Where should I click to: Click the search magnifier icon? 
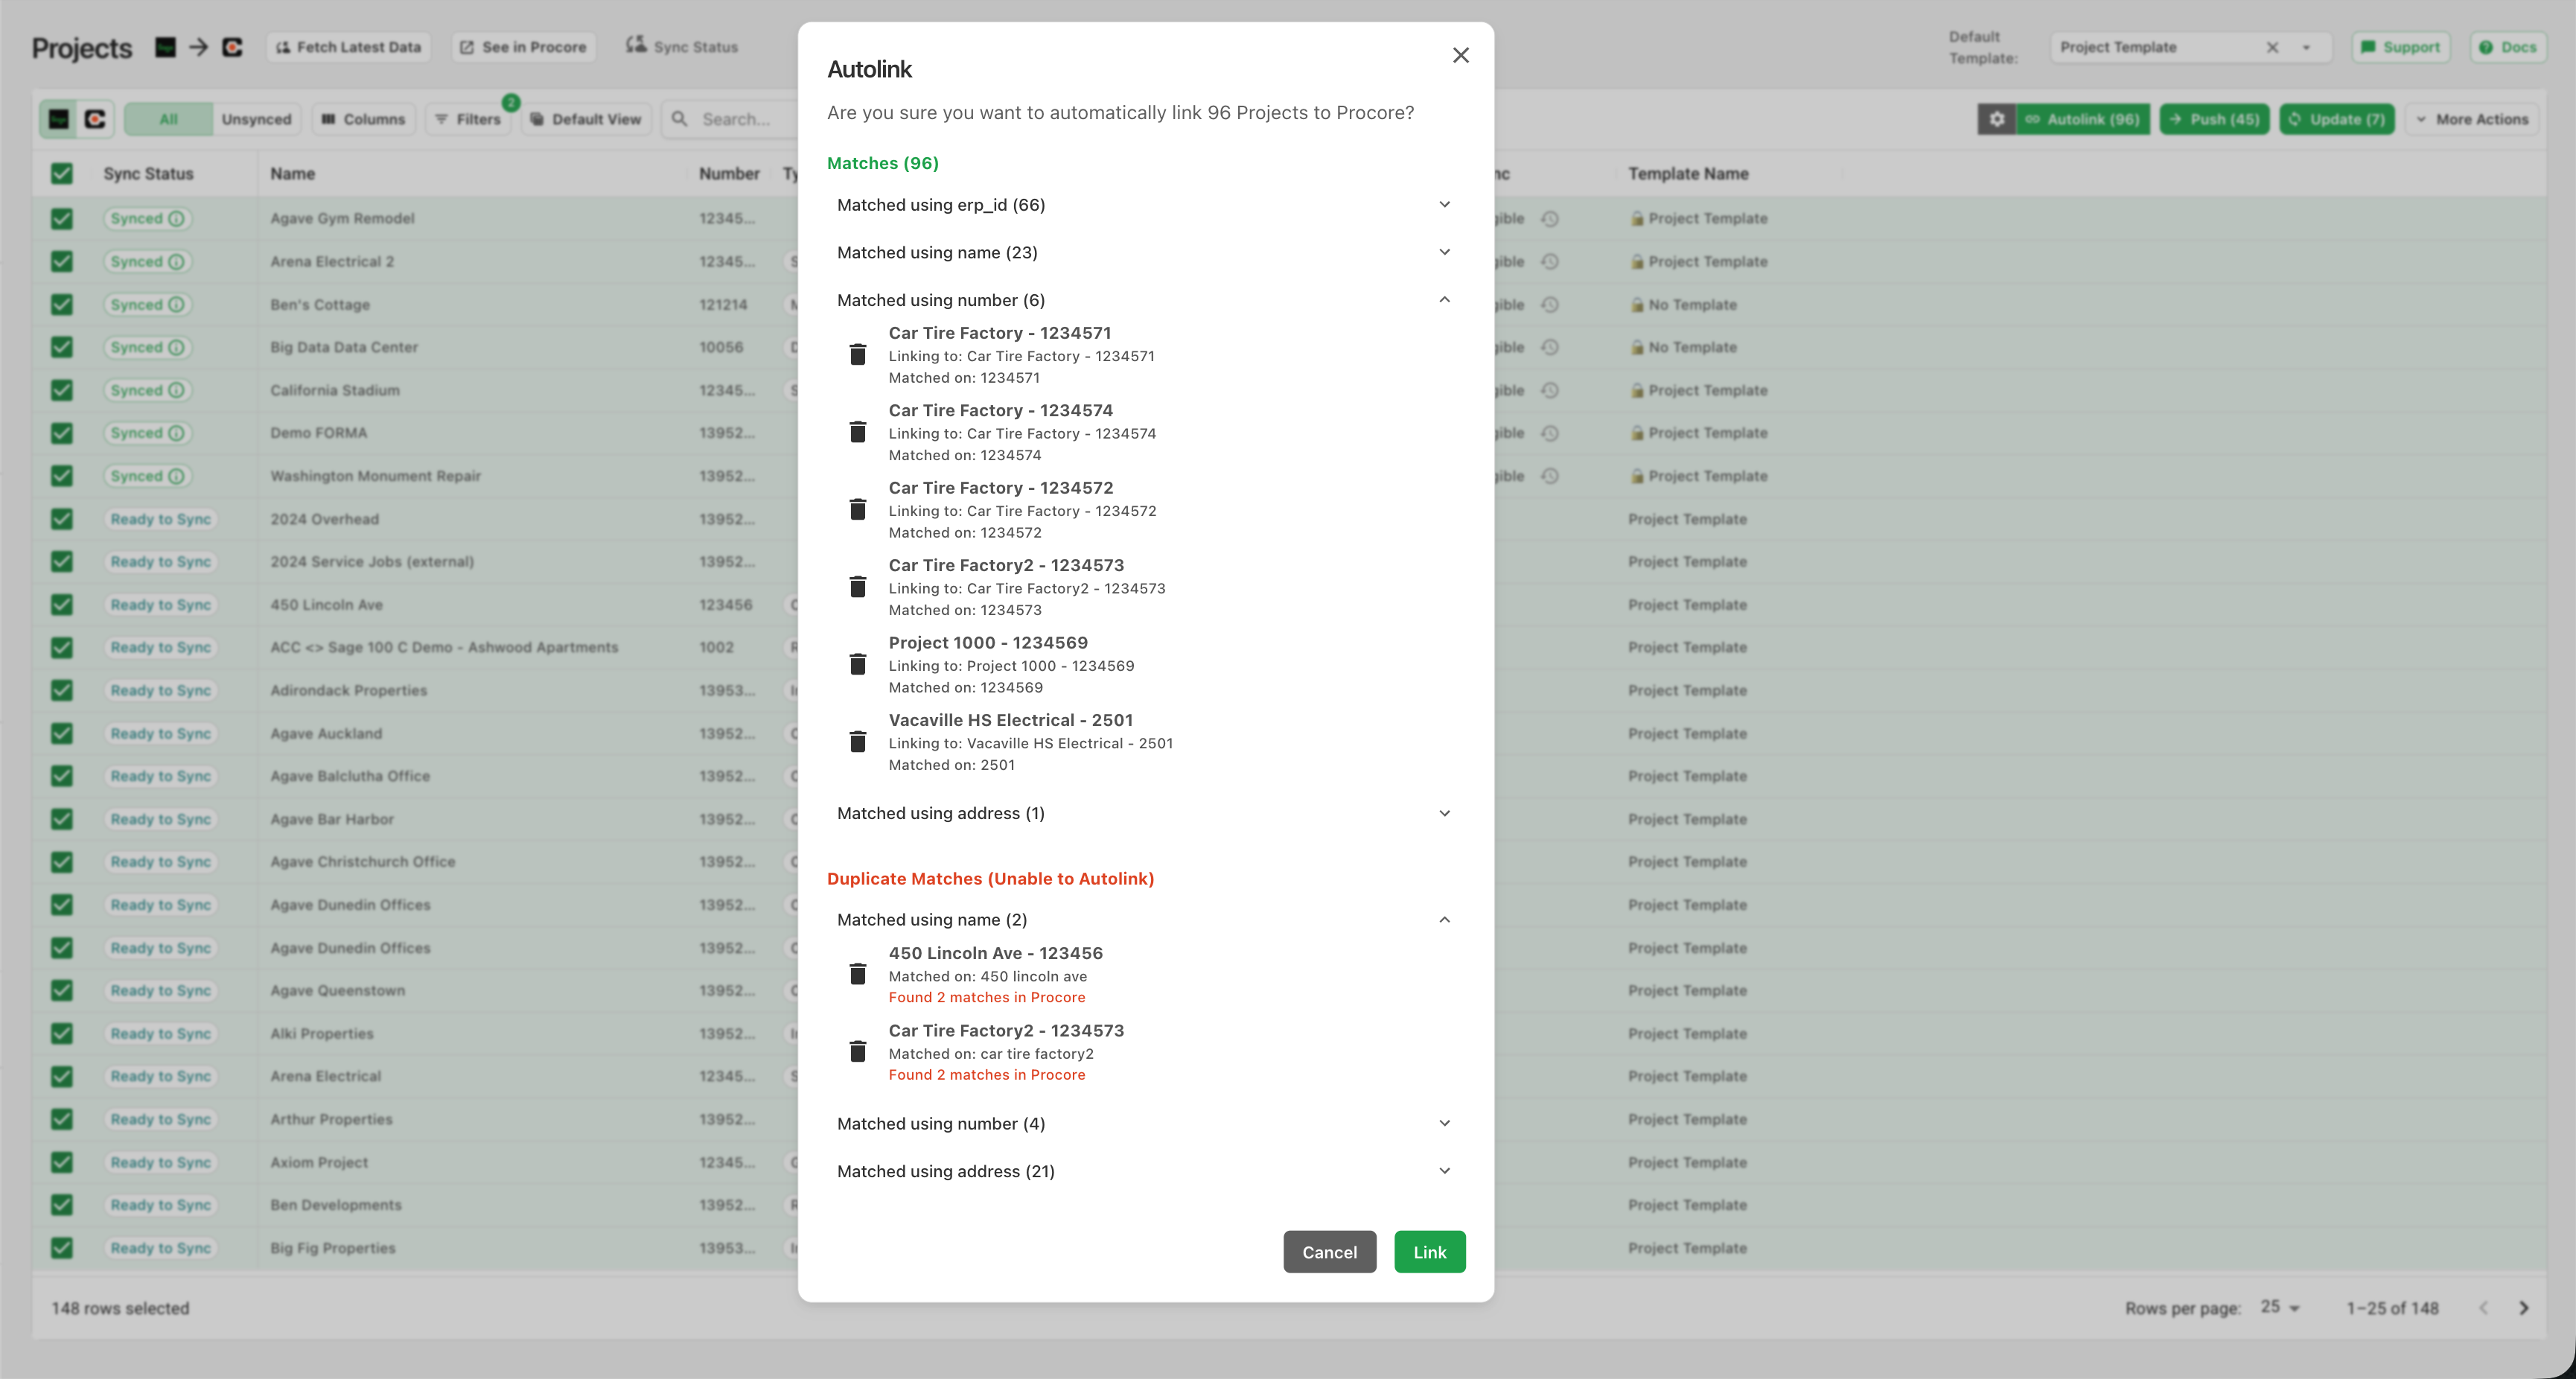tap(679, 119)
